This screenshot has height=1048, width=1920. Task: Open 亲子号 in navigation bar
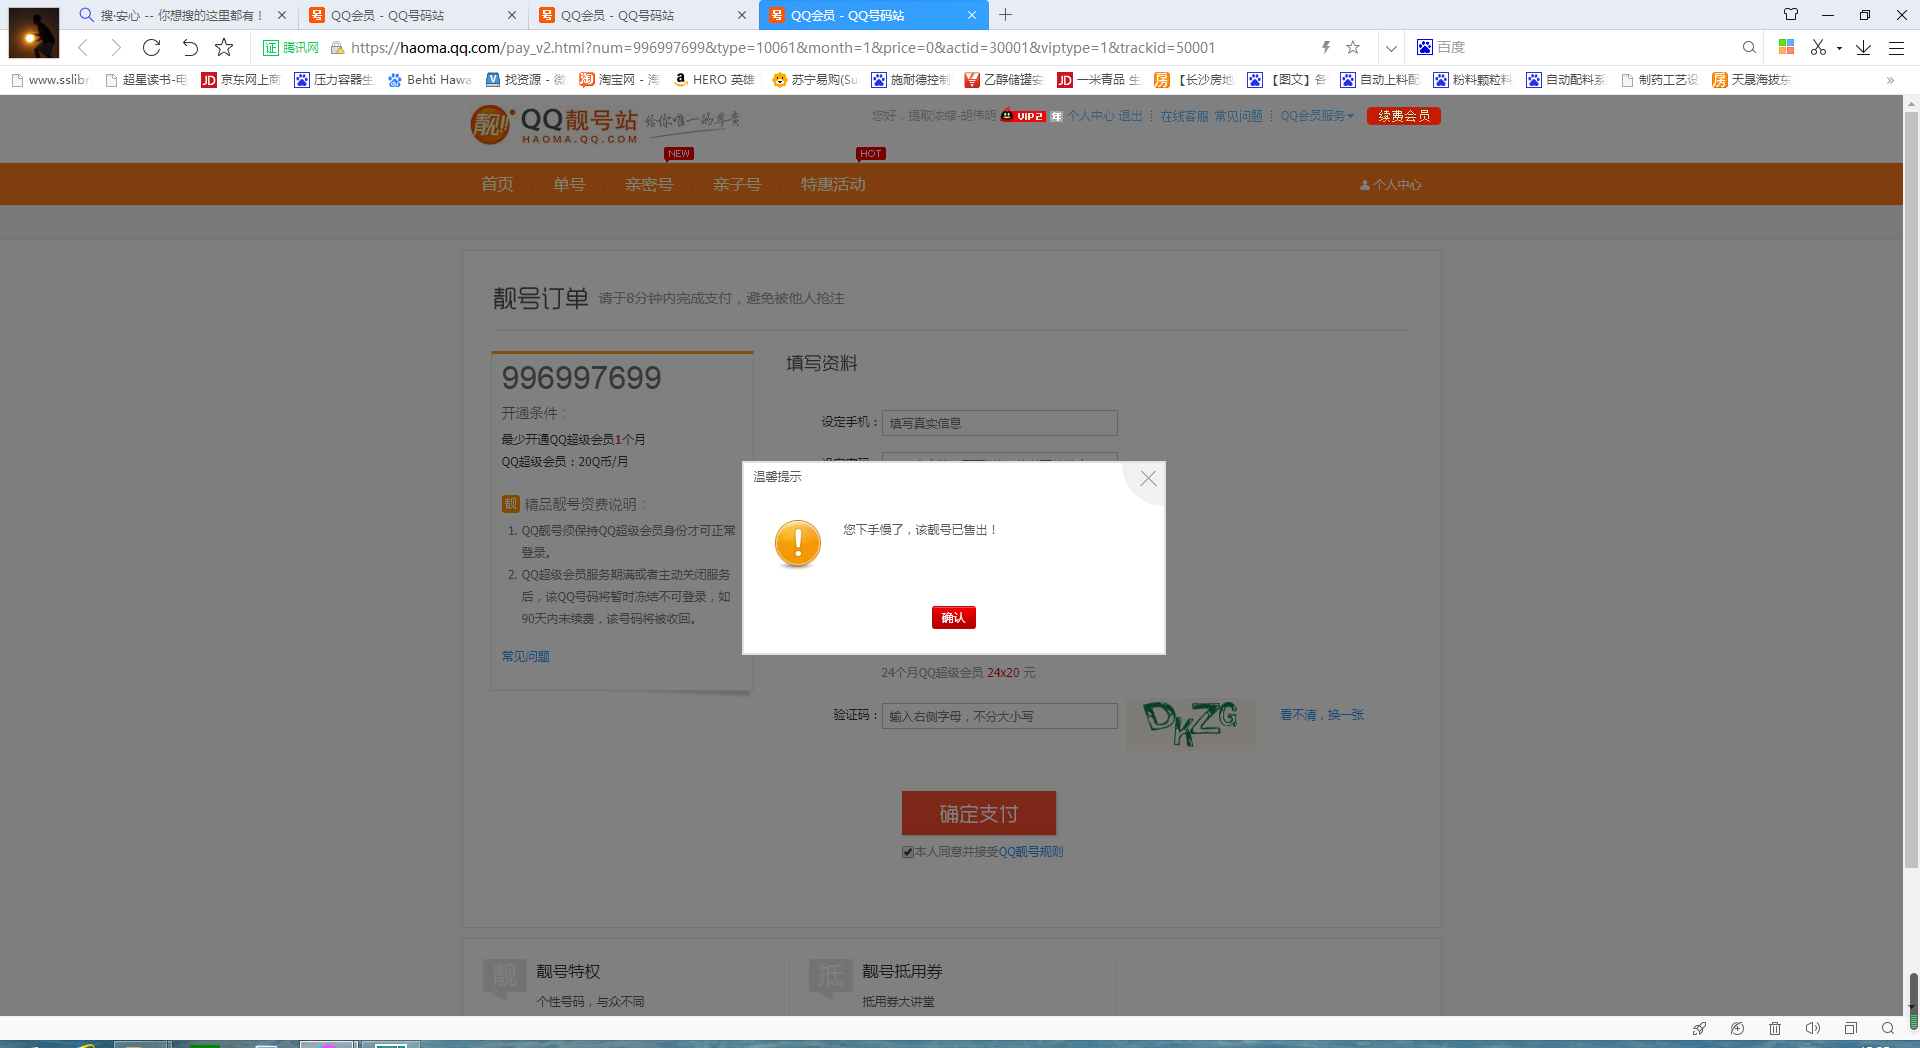point(737,185)
